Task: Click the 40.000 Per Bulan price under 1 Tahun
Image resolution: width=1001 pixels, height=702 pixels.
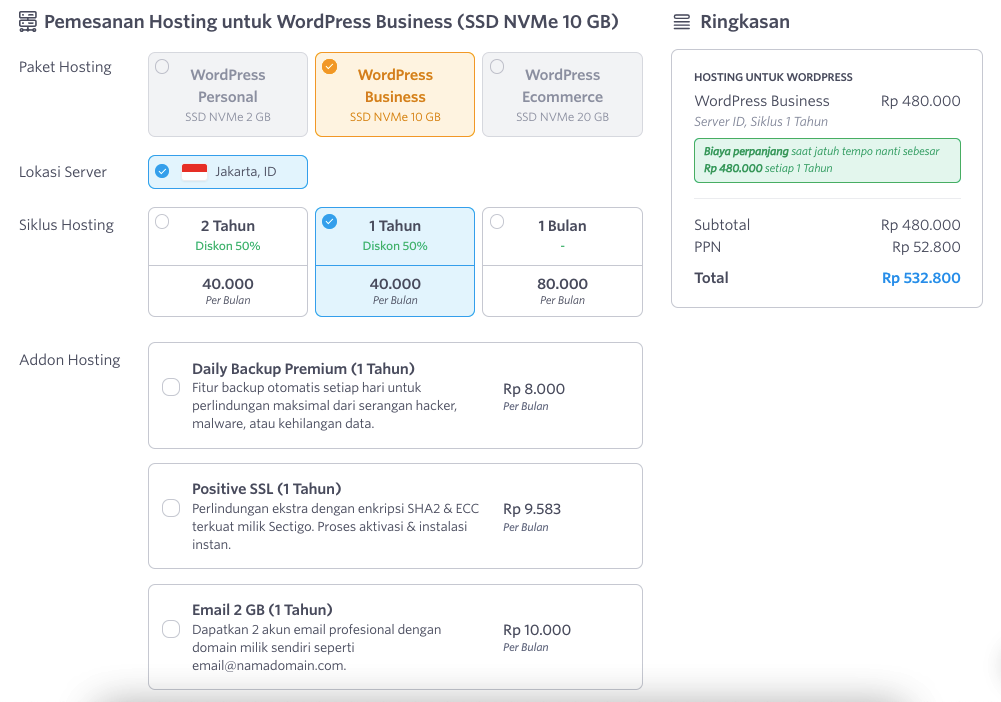Action: [395, 291]
